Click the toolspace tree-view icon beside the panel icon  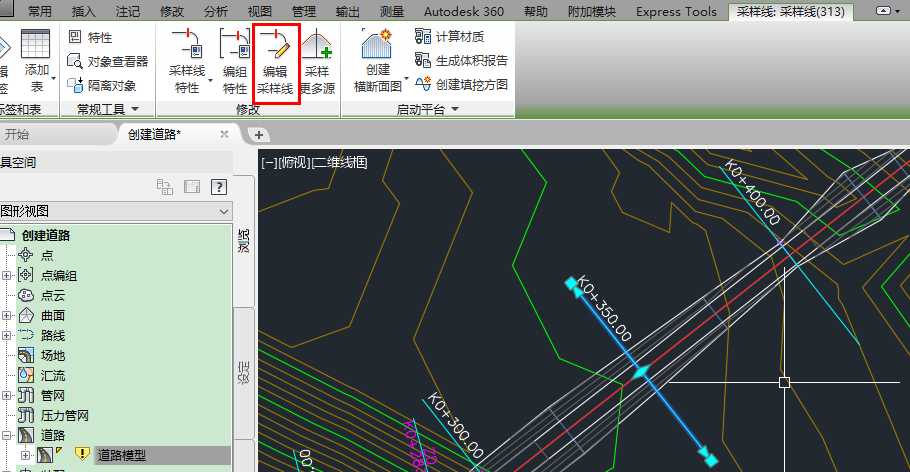click(x=165, y=187)
